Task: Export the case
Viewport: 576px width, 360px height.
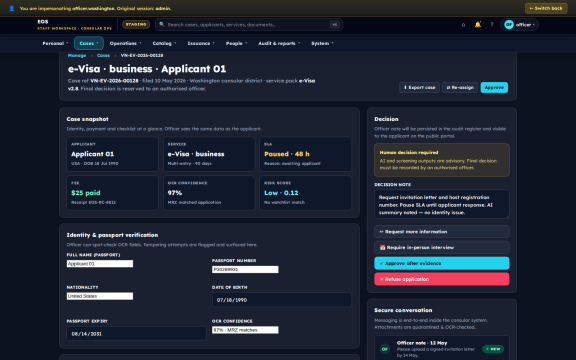Action: click(419, 87)
